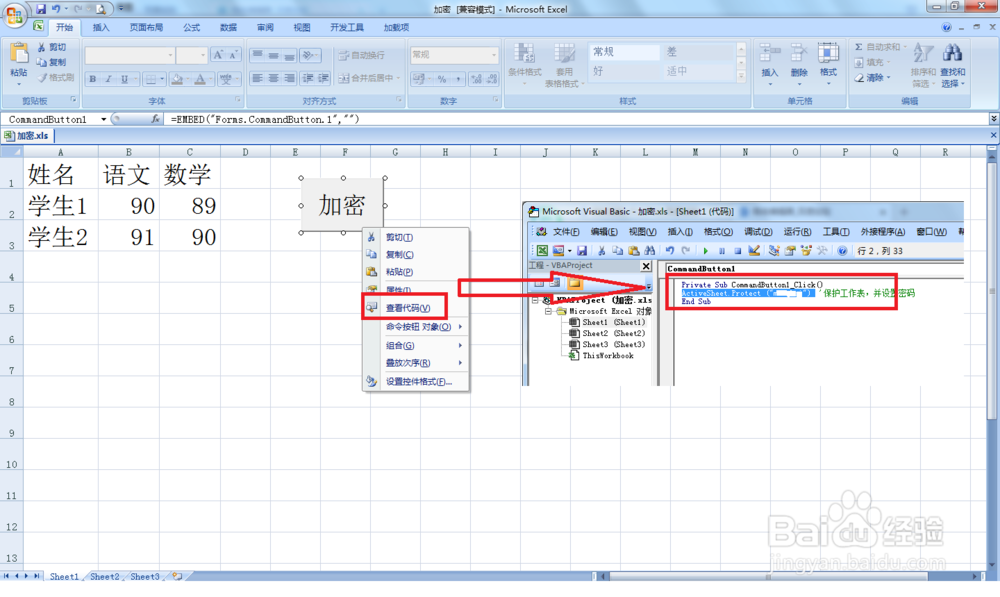This screenshot has width=1000, height=597.
Task: Open Find and Select (查找和选择)
Action: (952, 65)
